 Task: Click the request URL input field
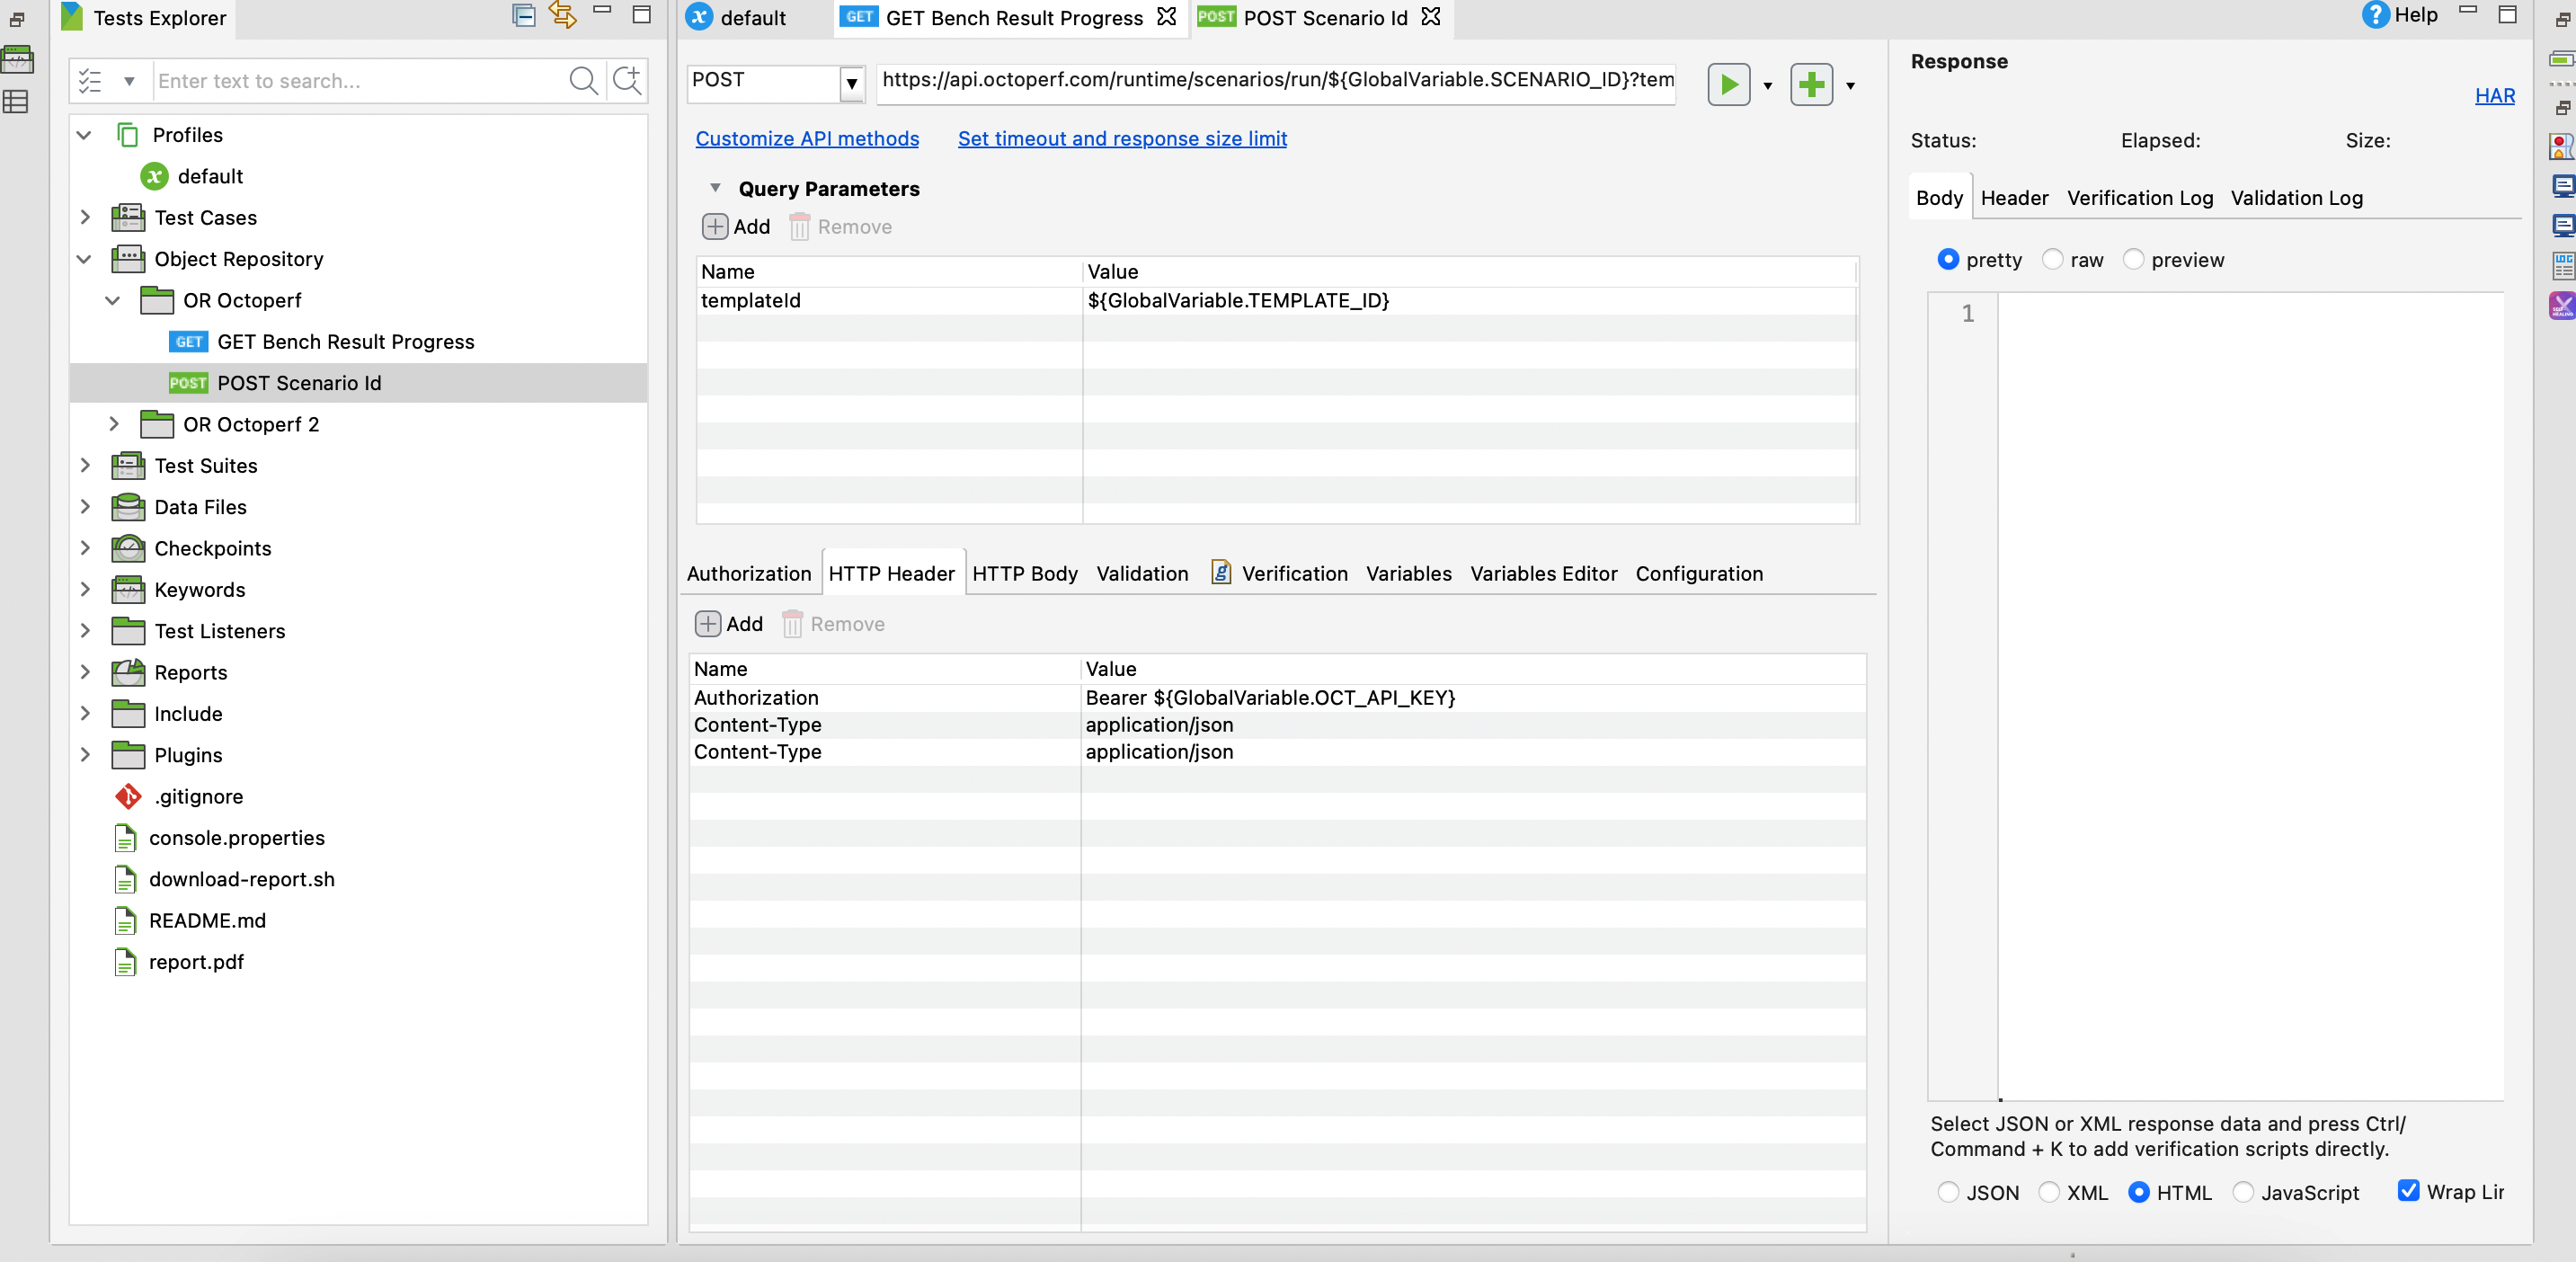coord(1275,83)
